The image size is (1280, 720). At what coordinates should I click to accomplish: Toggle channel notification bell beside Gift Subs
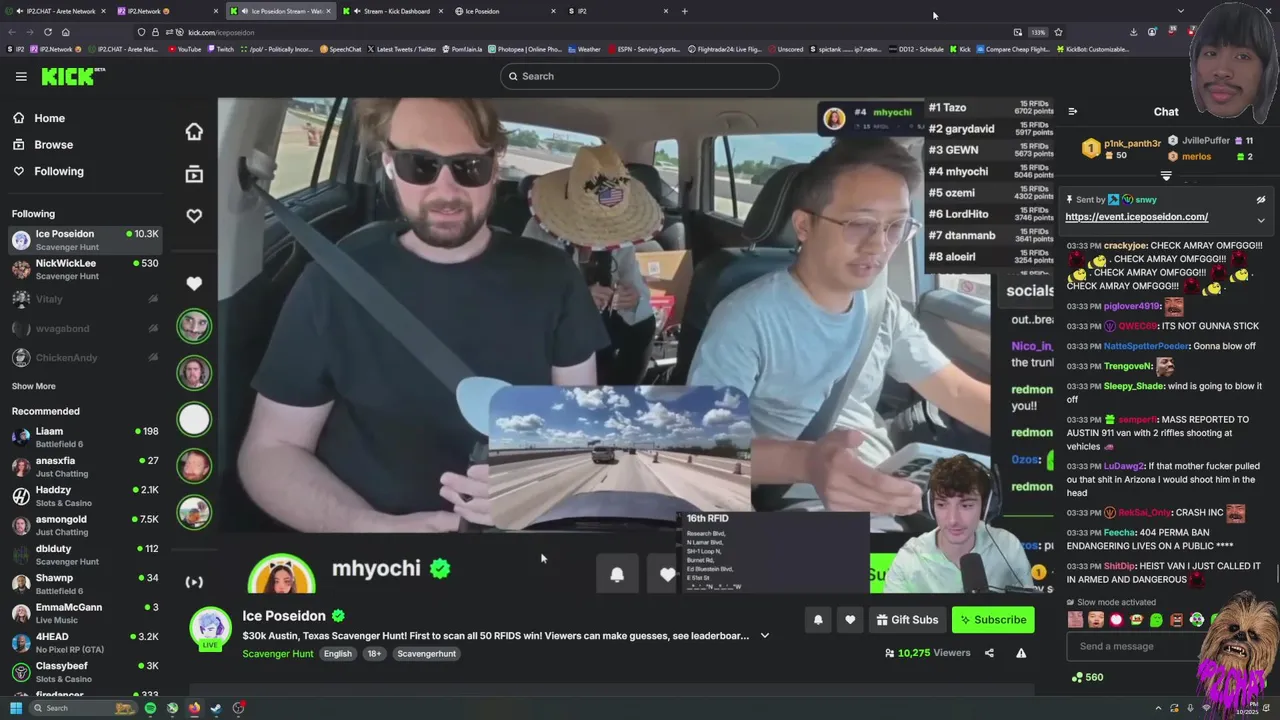tap(818, 620)
